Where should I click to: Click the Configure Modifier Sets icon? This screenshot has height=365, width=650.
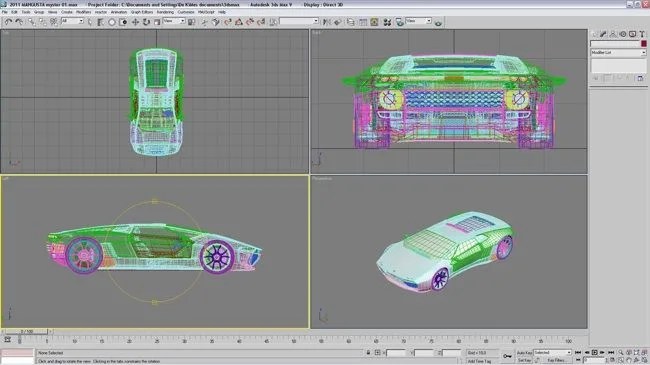(x=640, y=78)
